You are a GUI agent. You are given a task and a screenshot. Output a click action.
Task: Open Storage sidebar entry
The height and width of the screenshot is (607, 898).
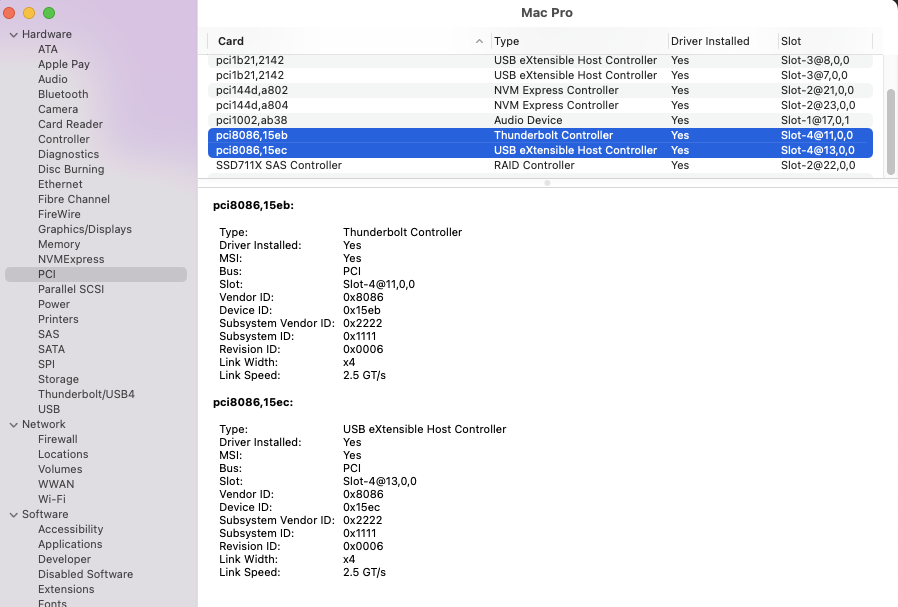(58, 379)
